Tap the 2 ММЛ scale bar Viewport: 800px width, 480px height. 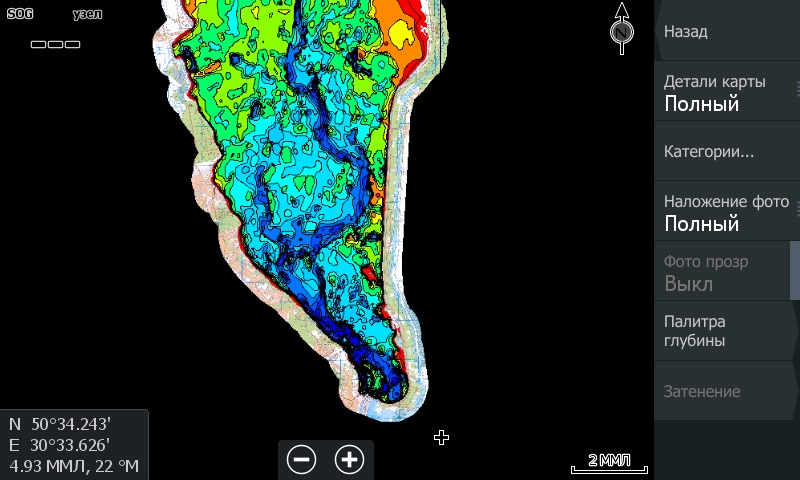[609, 462]
